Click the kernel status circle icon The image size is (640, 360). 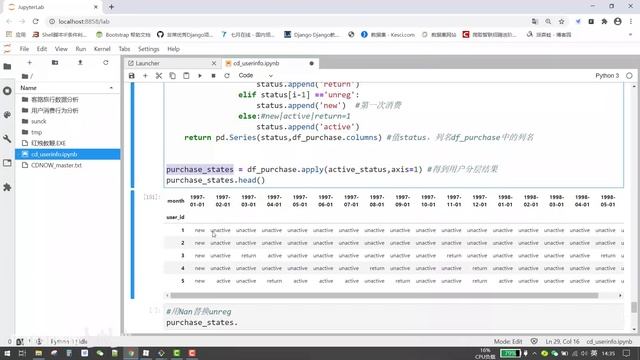pyautogui.click(x=629, y=76)
